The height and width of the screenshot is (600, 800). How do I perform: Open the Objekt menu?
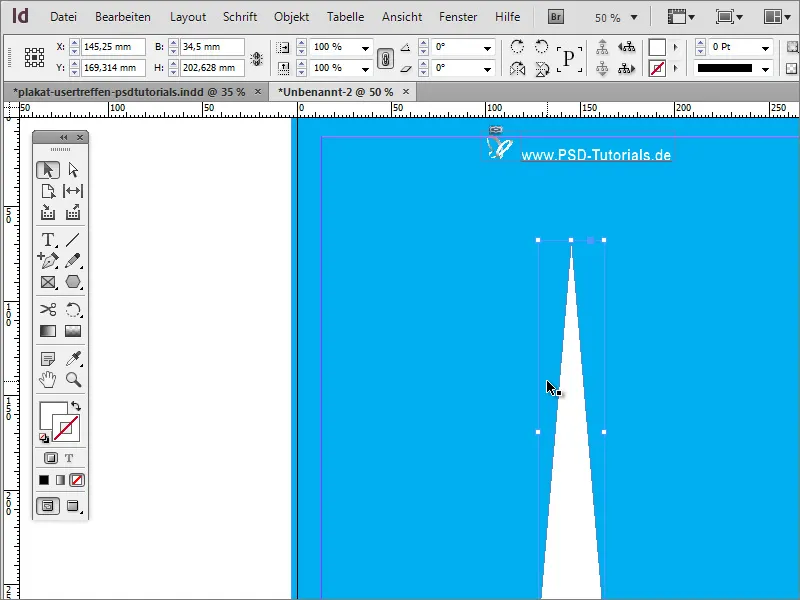click(291, 16)
